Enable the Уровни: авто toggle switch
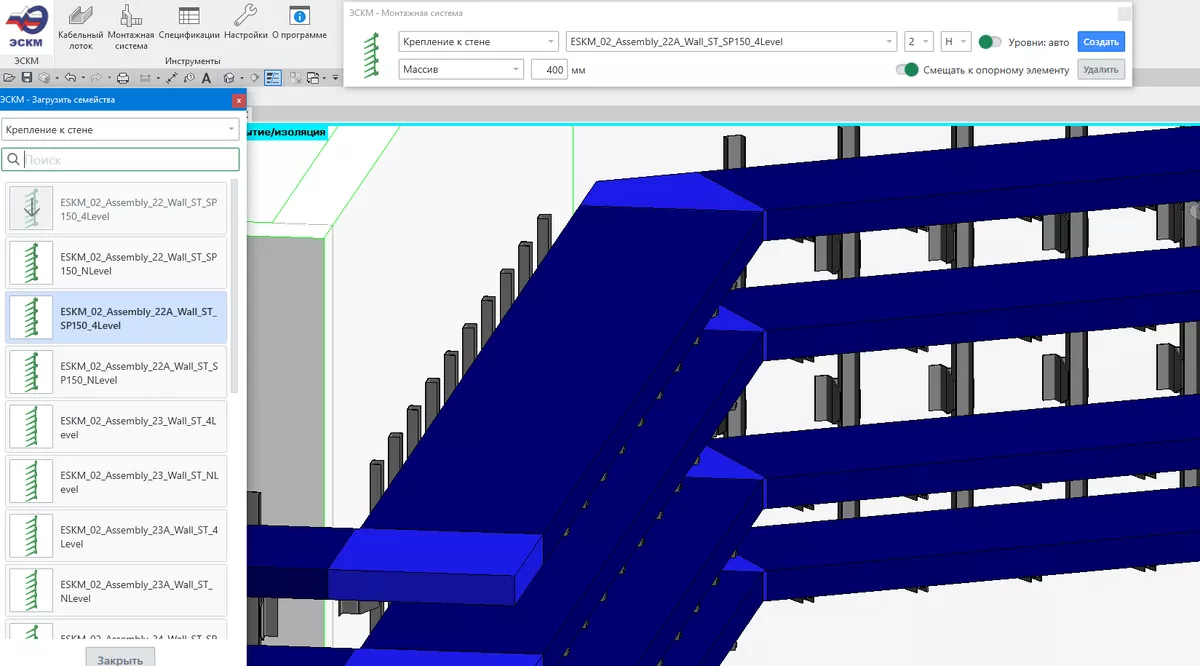Viewport: 1200px width, 666px height. click(988, 41)
